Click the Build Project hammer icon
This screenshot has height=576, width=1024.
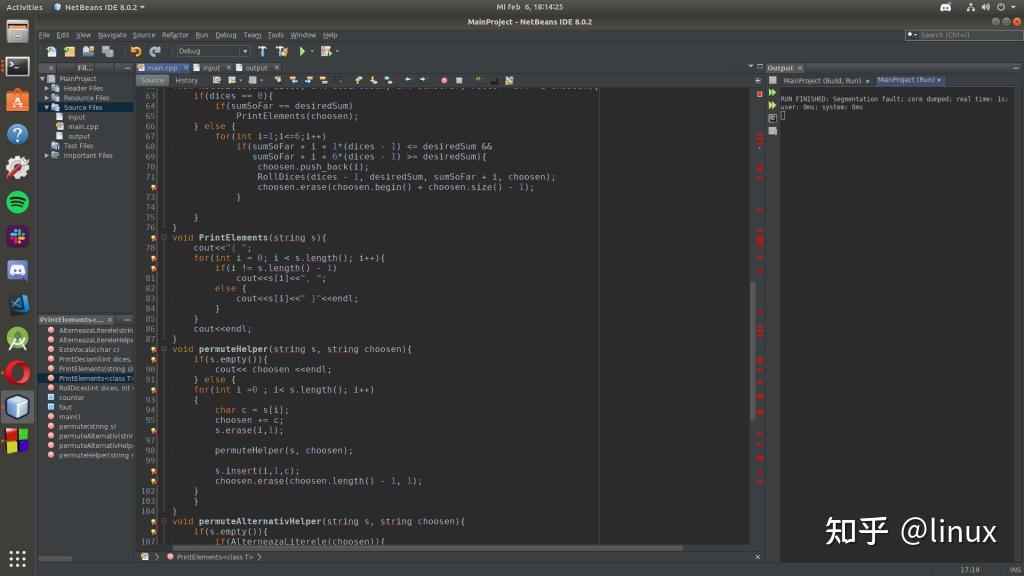(x=263, y=51)
